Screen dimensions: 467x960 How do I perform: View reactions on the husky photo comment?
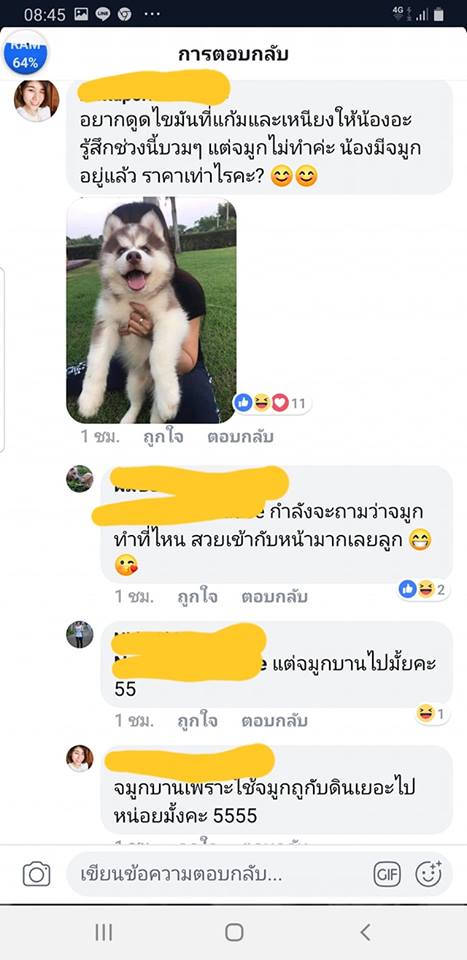click(272, 403)
